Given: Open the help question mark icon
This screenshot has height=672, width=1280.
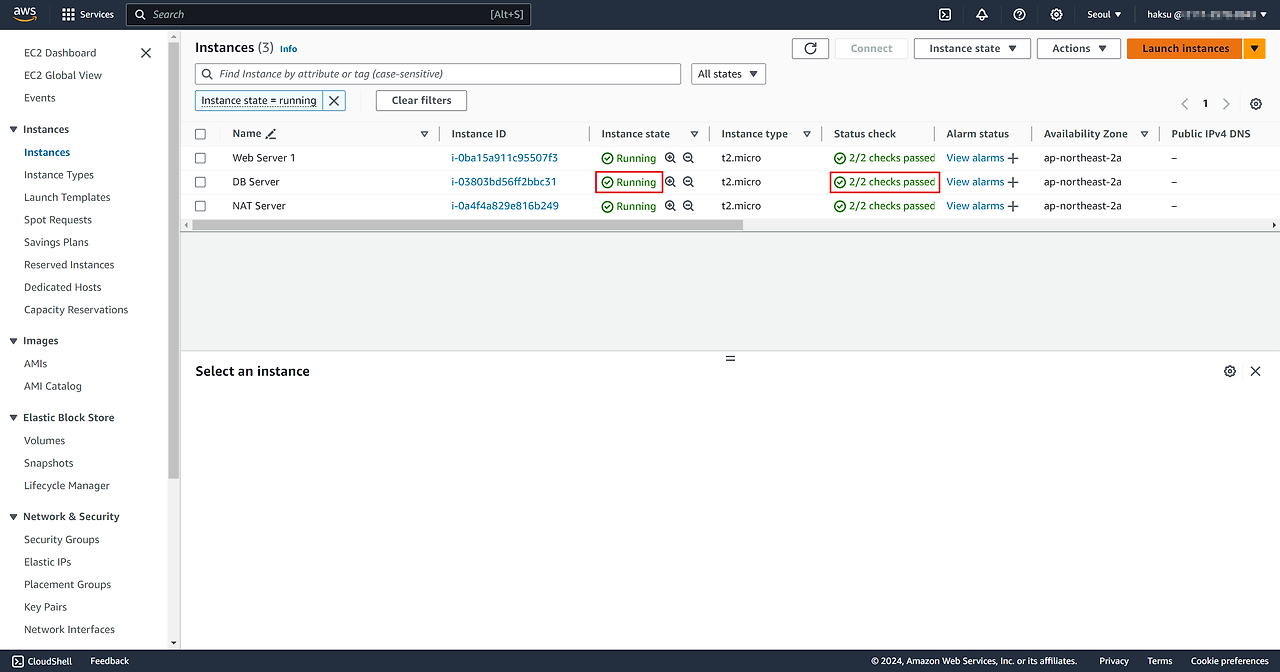Looking at the screenshot, I should pyautogui.click(x=1019, y=14).
